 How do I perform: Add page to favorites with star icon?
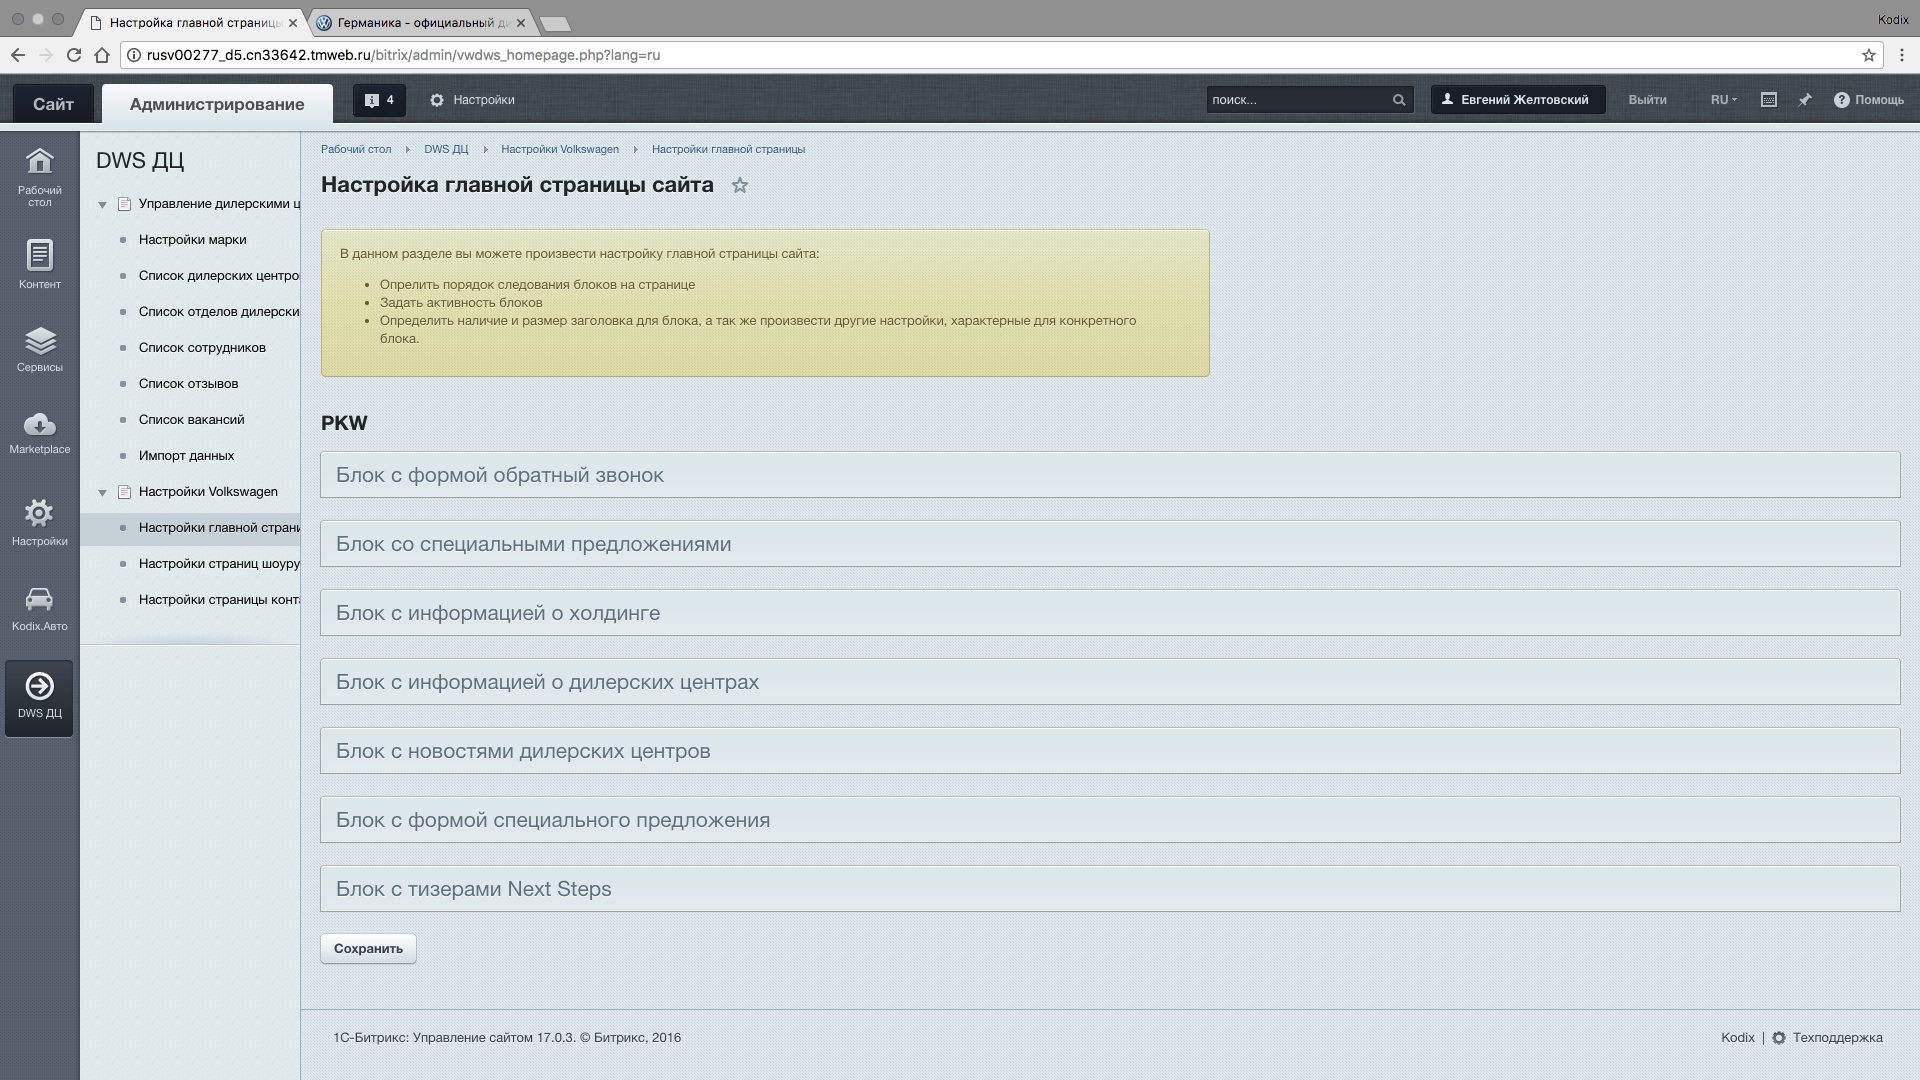click(740, 185)
